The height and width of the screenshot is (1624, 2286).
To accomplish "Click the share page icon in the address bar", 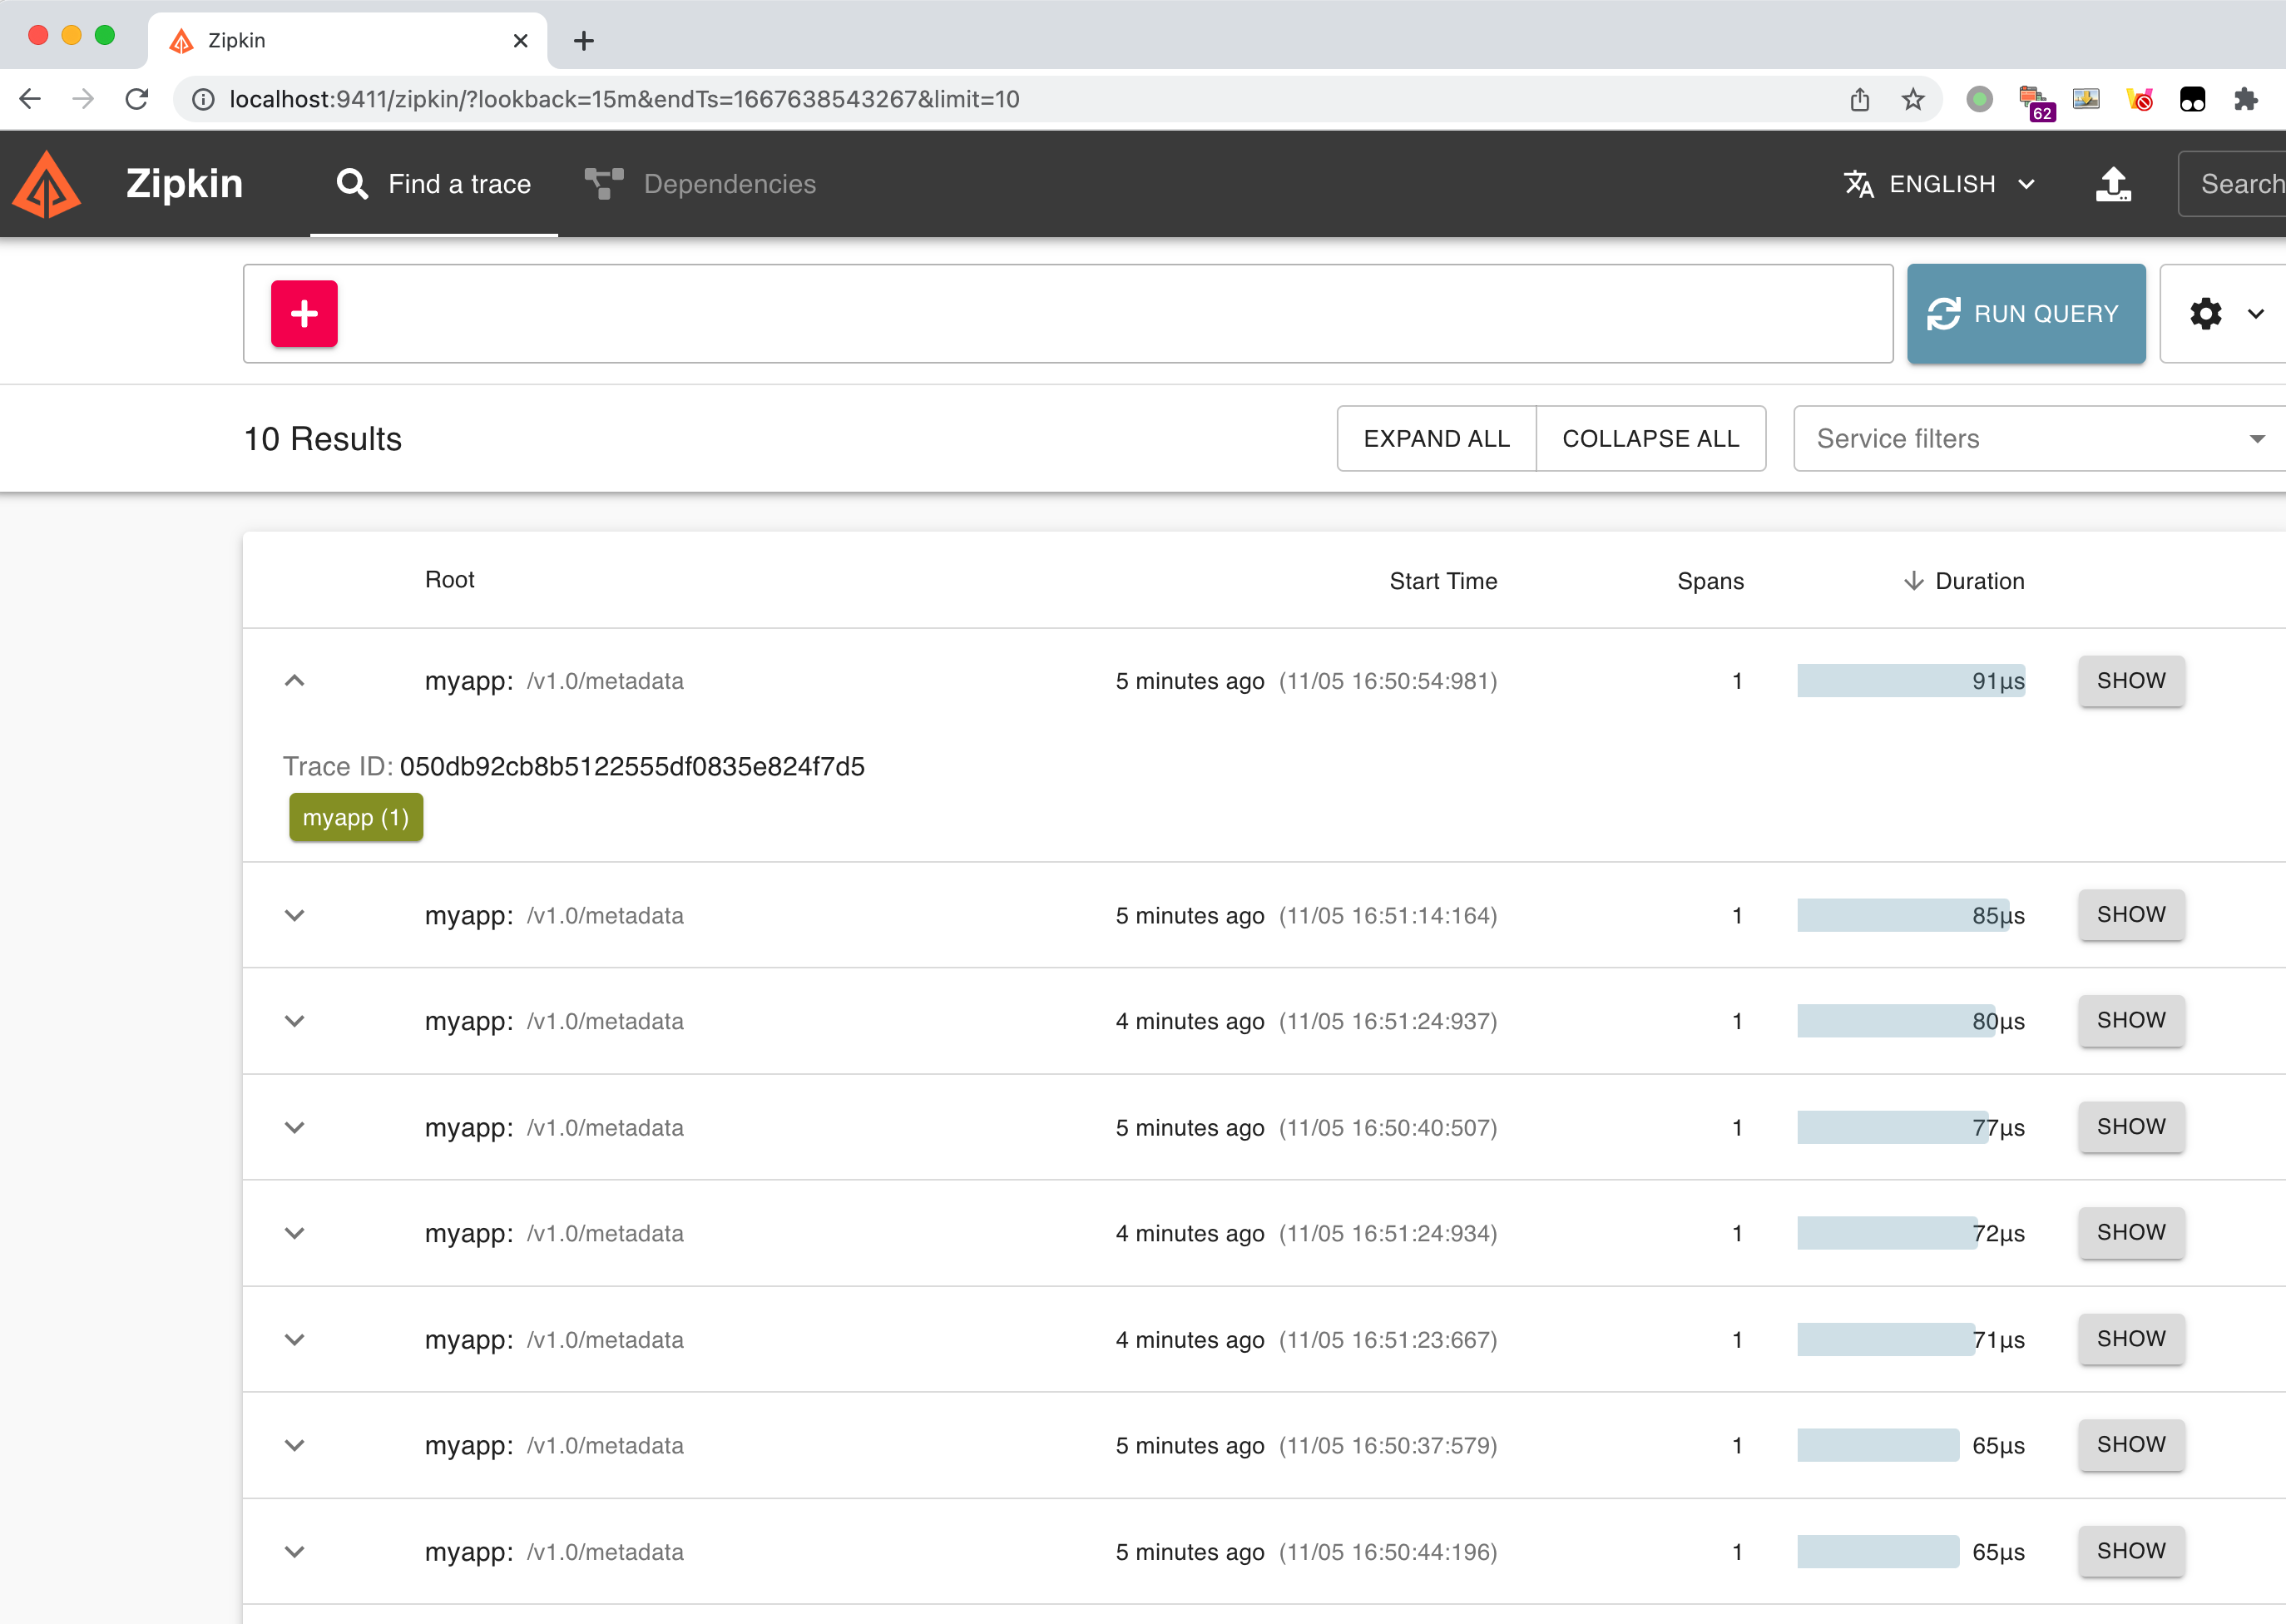I will point(1859,99).
